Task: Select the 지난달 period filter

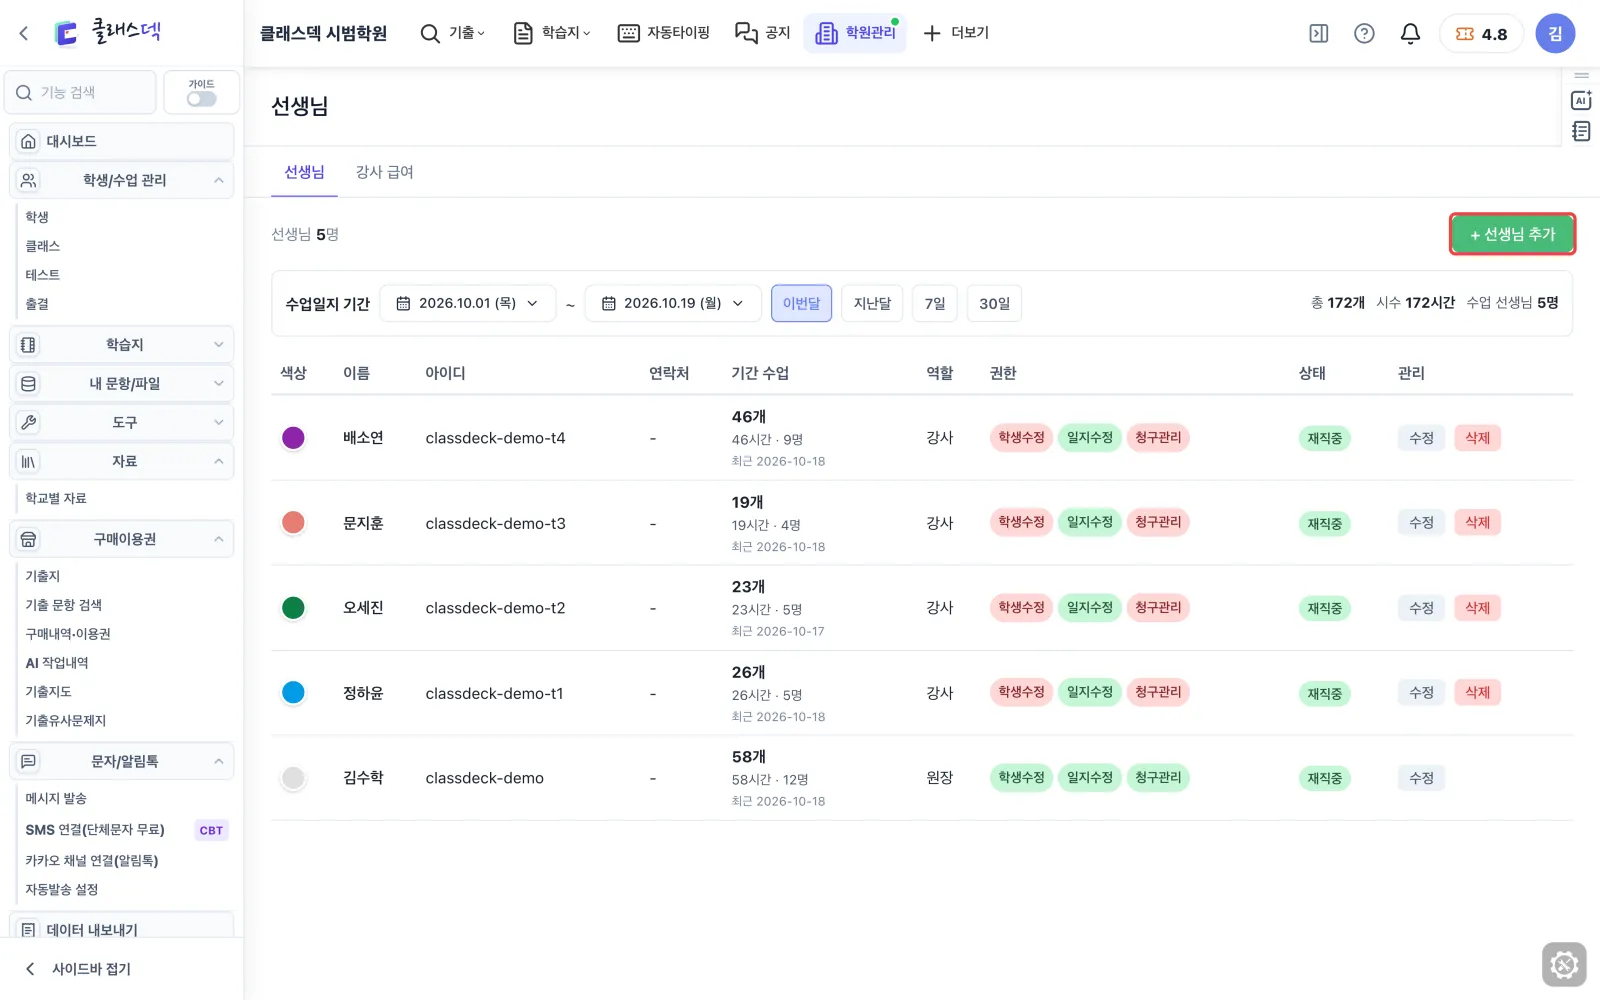Action: coord(872,303)
